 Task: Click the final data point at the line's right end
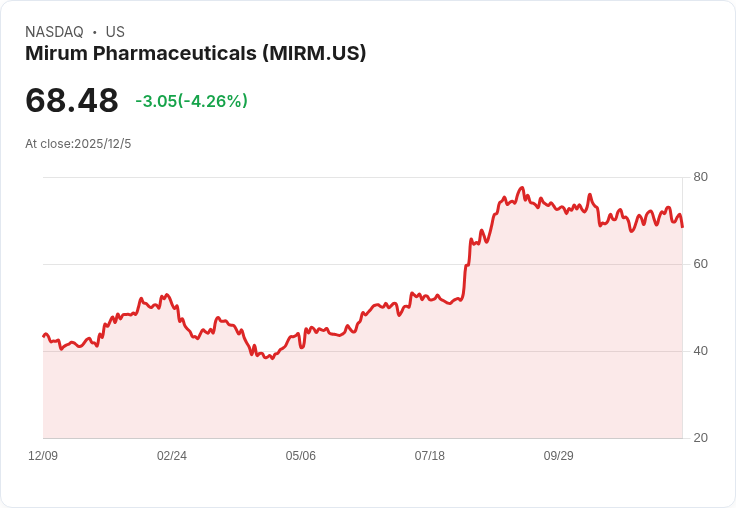(x=682, y=227)
